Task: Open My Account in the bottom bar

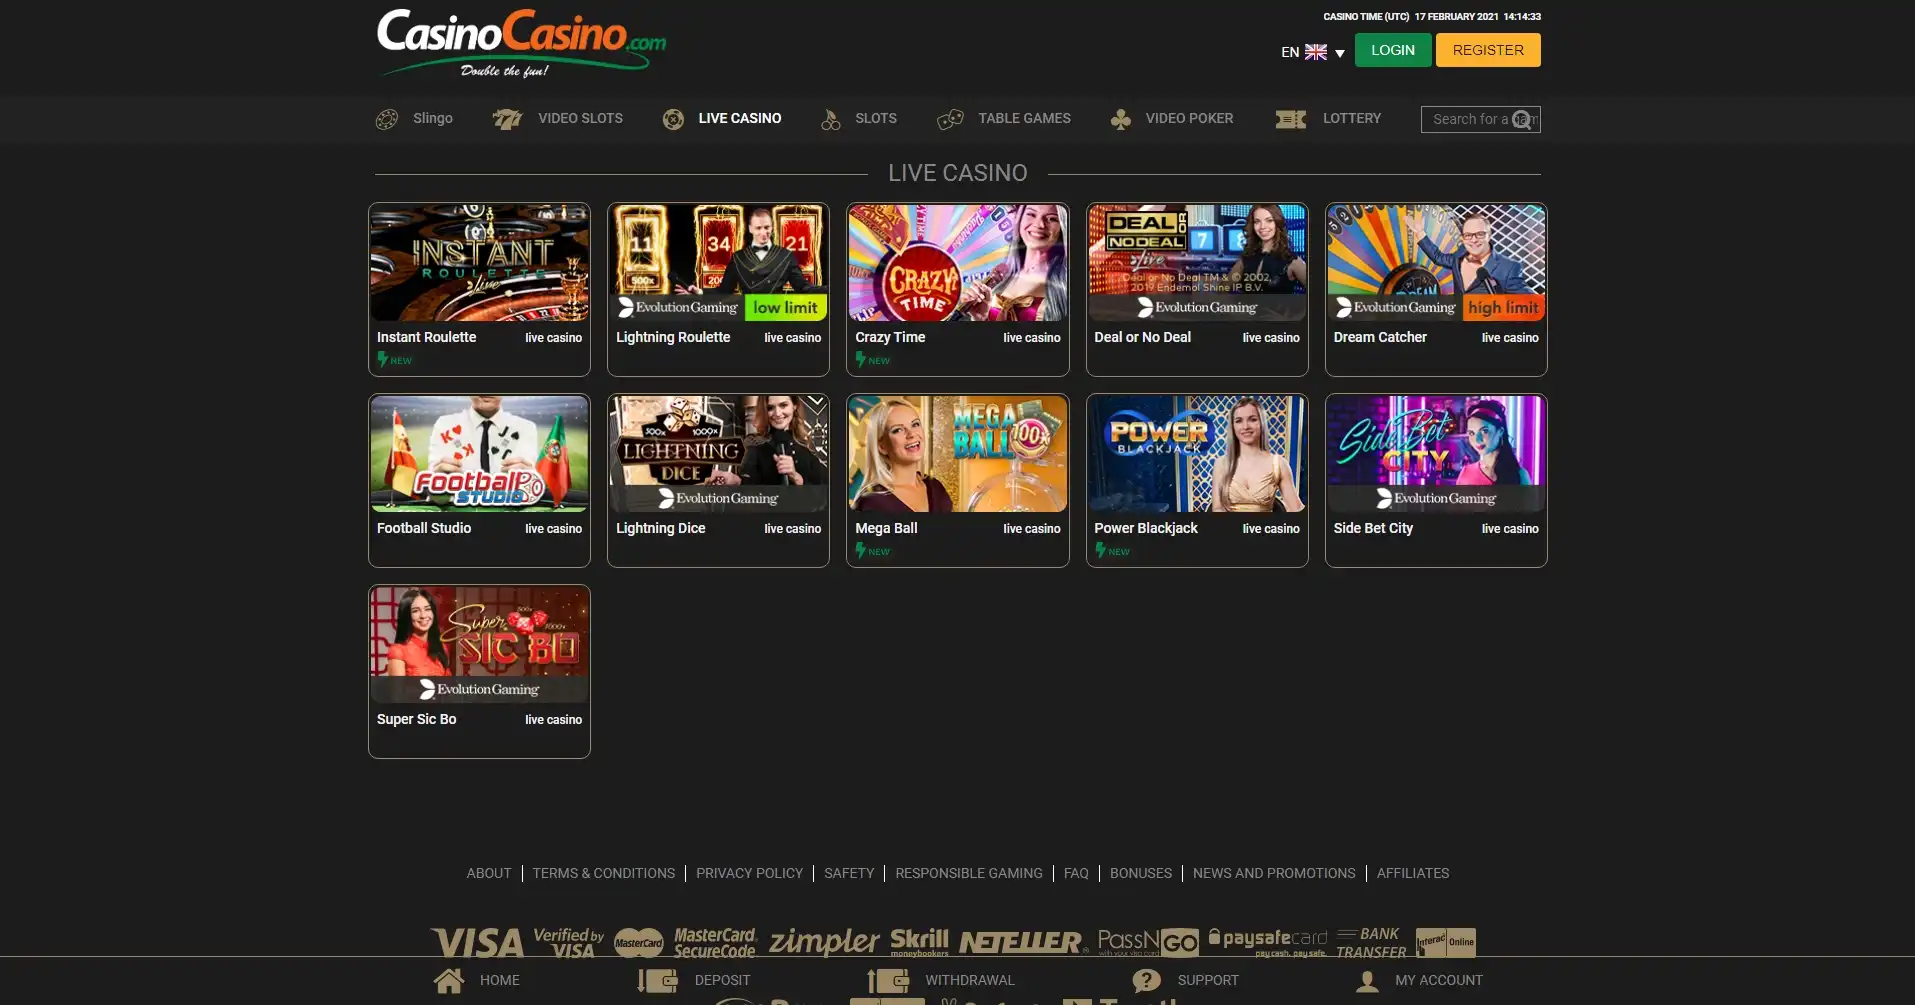Action: pos(1438,980)
